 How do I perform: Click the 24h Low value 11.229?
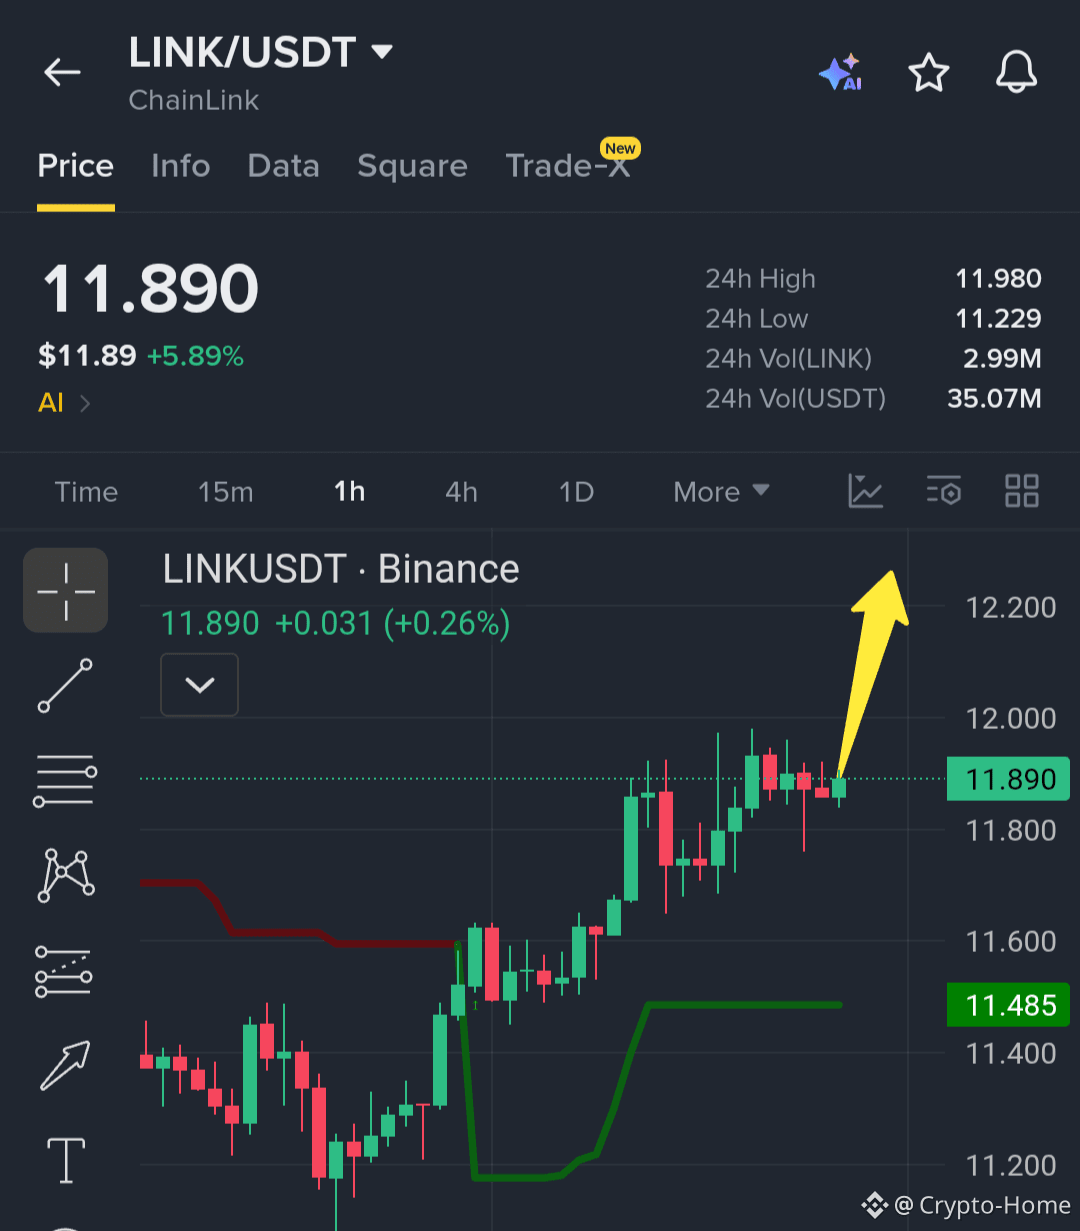pos(998,319)
